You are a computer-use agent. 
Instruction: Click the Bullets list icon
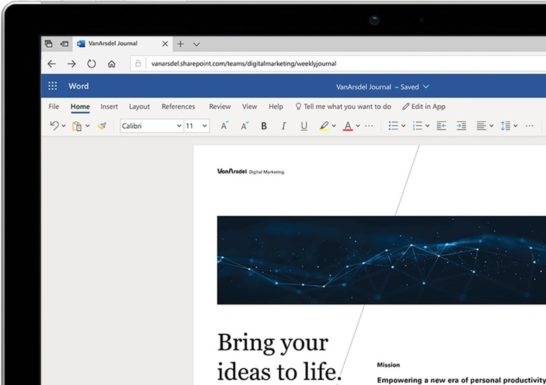(393, 126)
